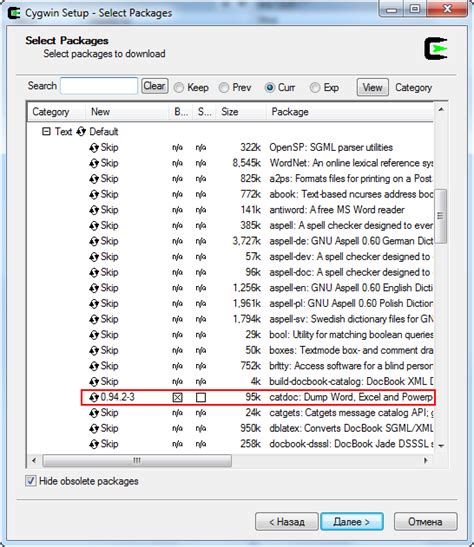Click scroll down arrow of package list
The image size is (474, 547).
point(441,446)
